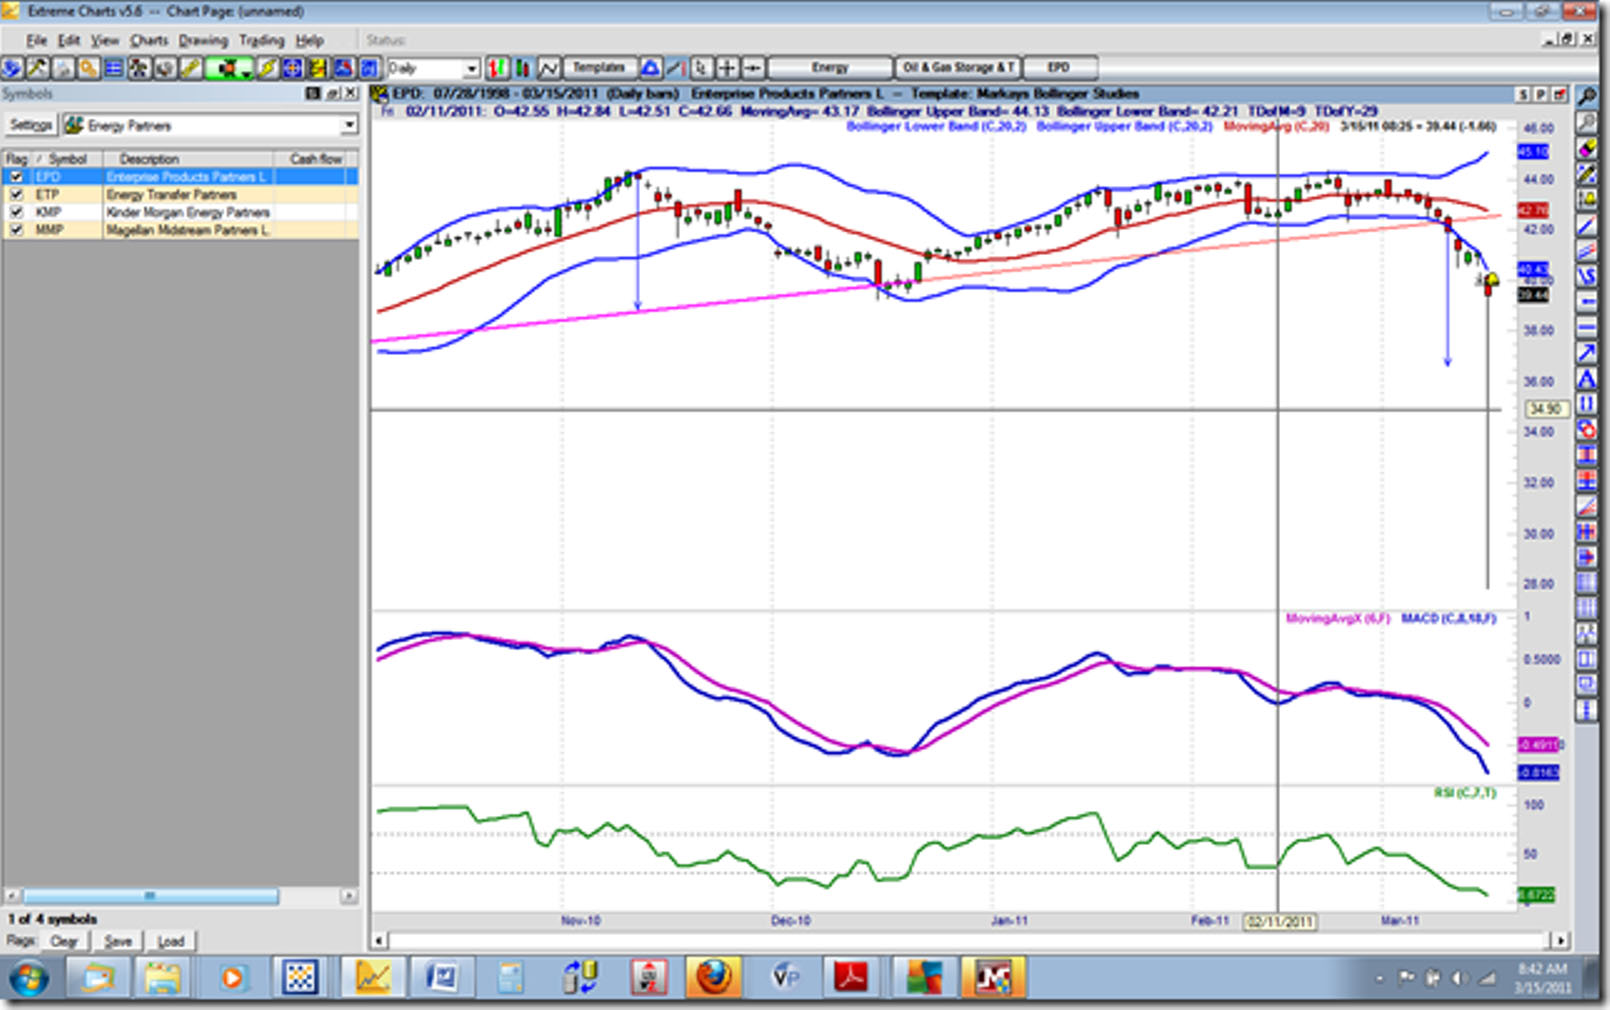Click the zoom magnifier in the drawing toolbar
The image size is (1610, 1010).
[1586, 96]
